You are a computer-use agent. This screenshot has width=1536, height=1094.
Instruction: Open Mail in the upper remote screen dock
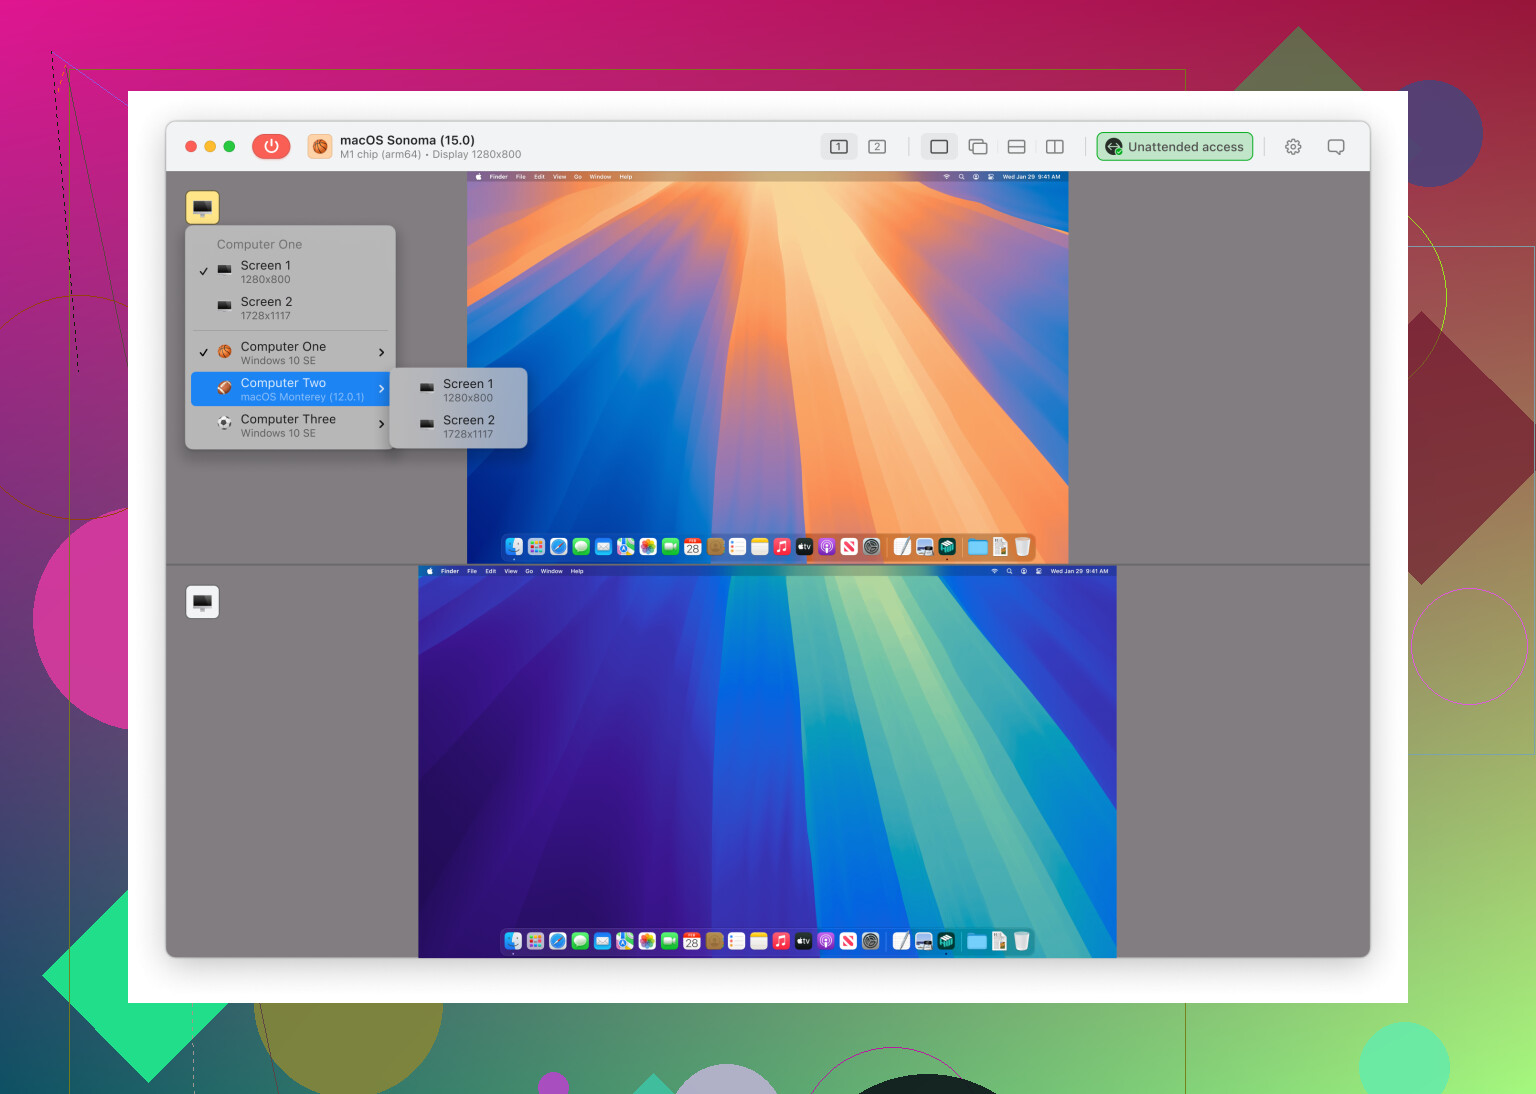[x=603, y=546]
